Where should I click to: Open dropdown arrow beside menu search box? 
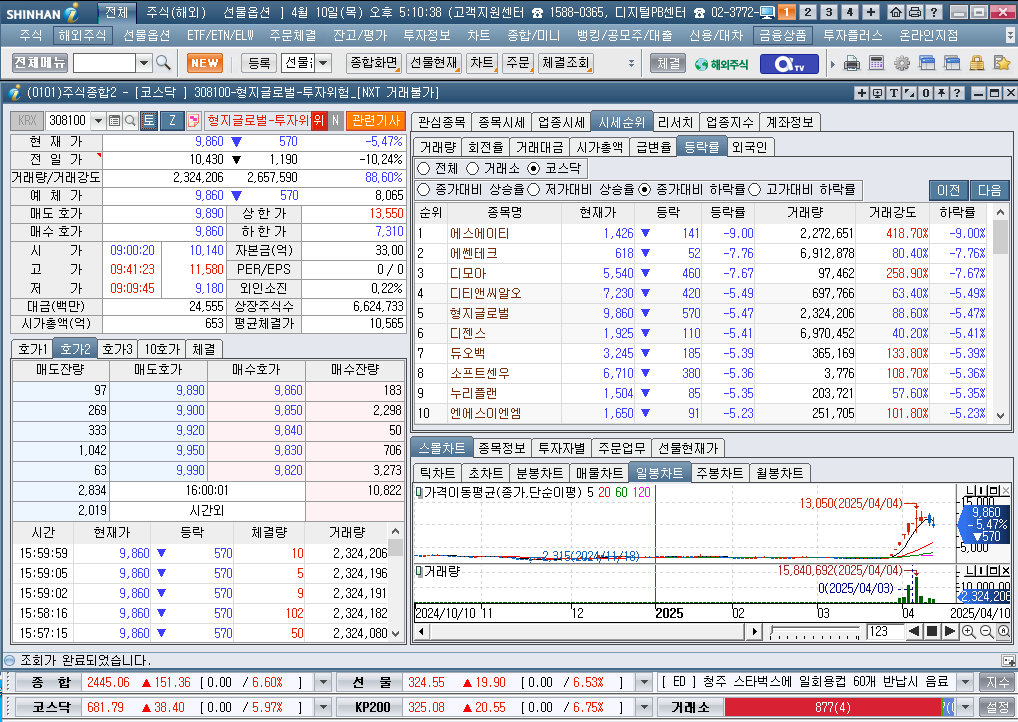click(144, 63)
